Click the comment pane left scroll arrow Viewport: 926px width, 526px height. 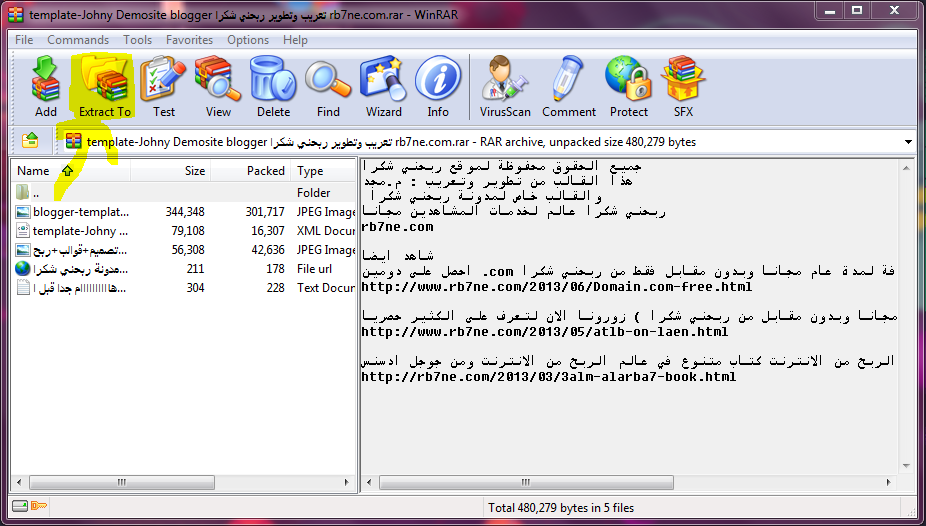[369, 482]
